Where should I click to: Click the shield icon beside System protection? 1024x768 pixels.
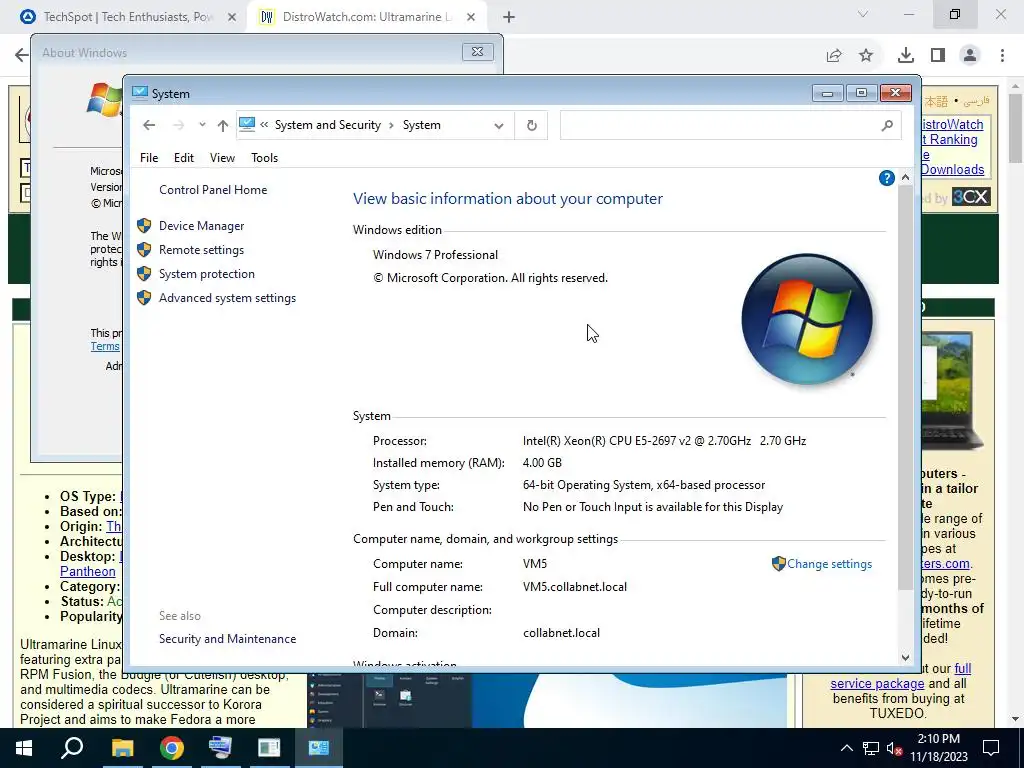[144, 274]
